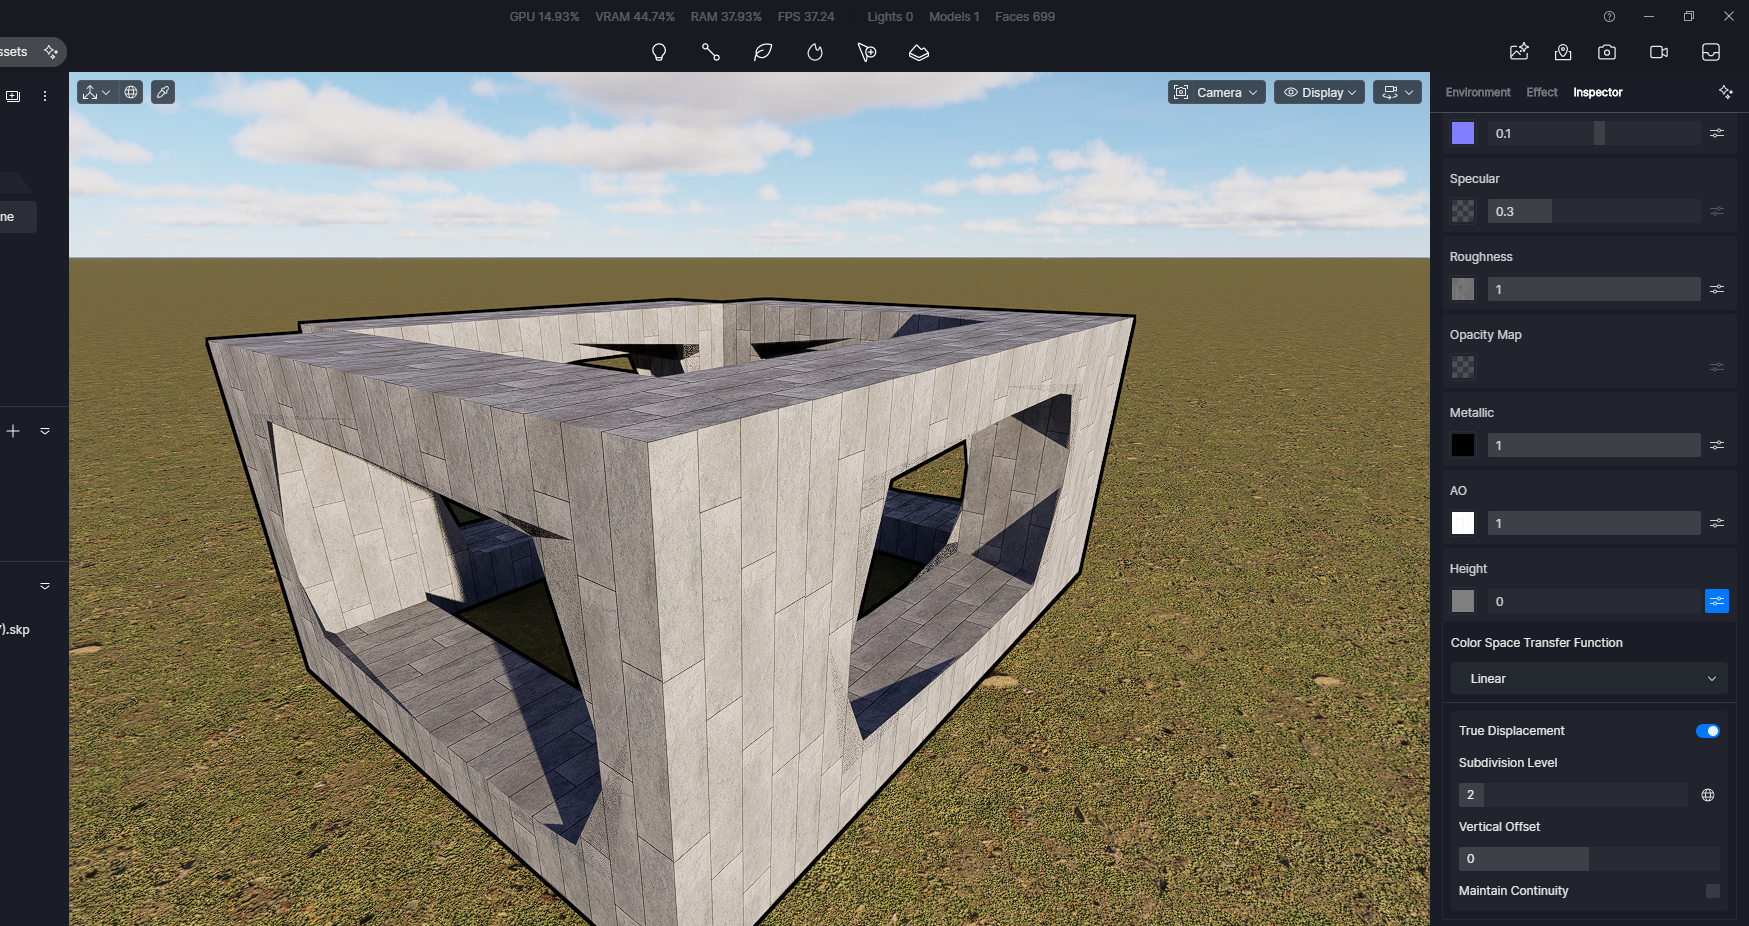
Task: Click the eyedropper material picker
Action: click(163, 92)
